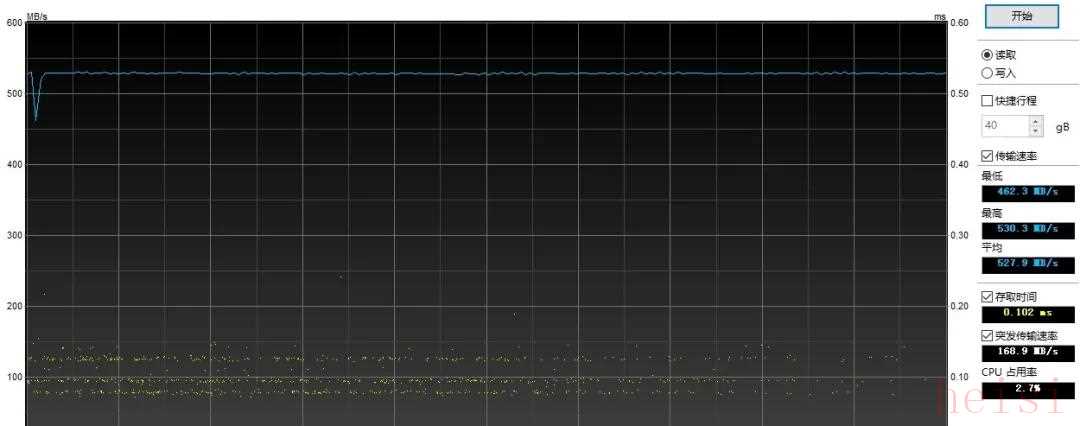Disable the 突发传输速率 checkbox
This screenshot has height=426, width=1080.
pyautogui.click(x=988, y=336)
